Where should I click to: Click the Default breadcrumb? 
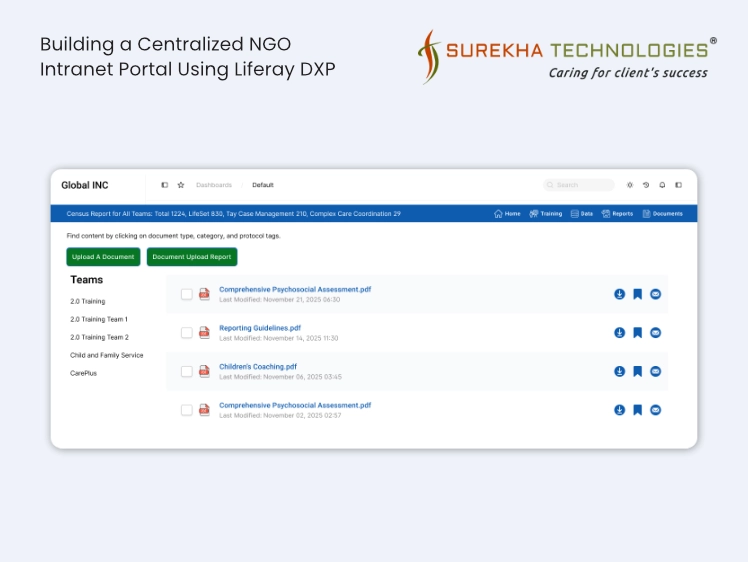click(263, 185)
